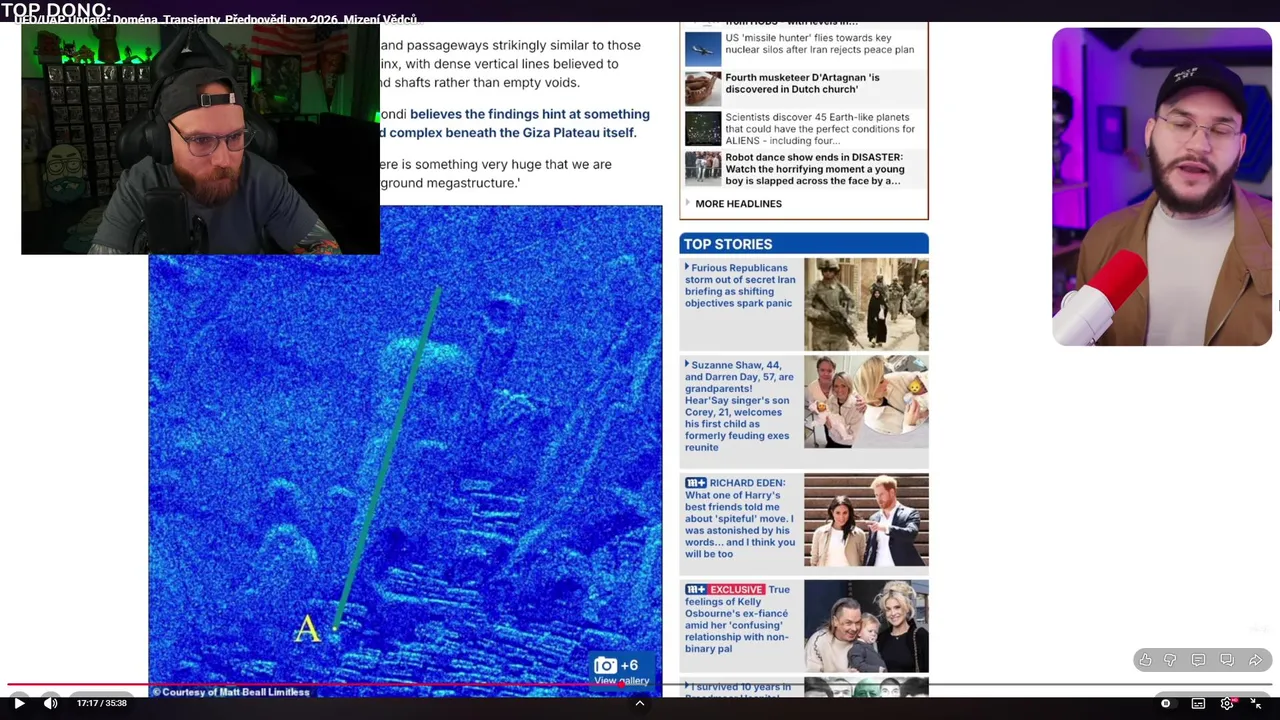Expand the up chevron in player bar
Image resolution: width=1280 pixels, height=720 pixels.
point(640,703)
